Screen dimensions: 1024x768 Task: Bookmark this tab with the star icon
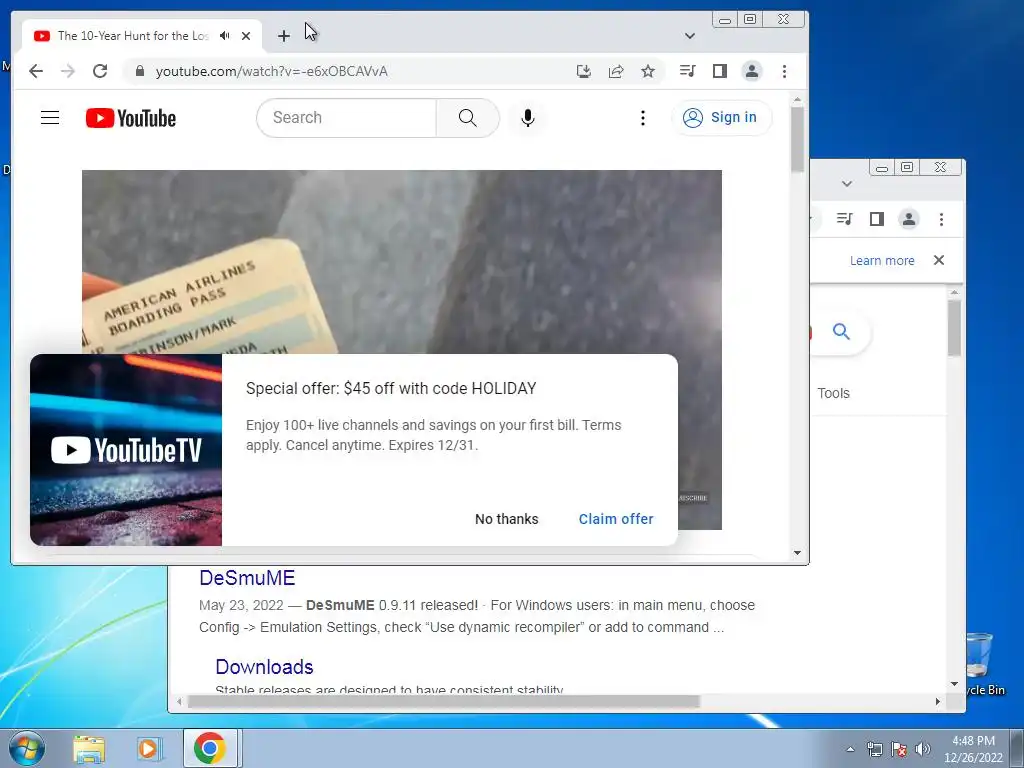648,71
